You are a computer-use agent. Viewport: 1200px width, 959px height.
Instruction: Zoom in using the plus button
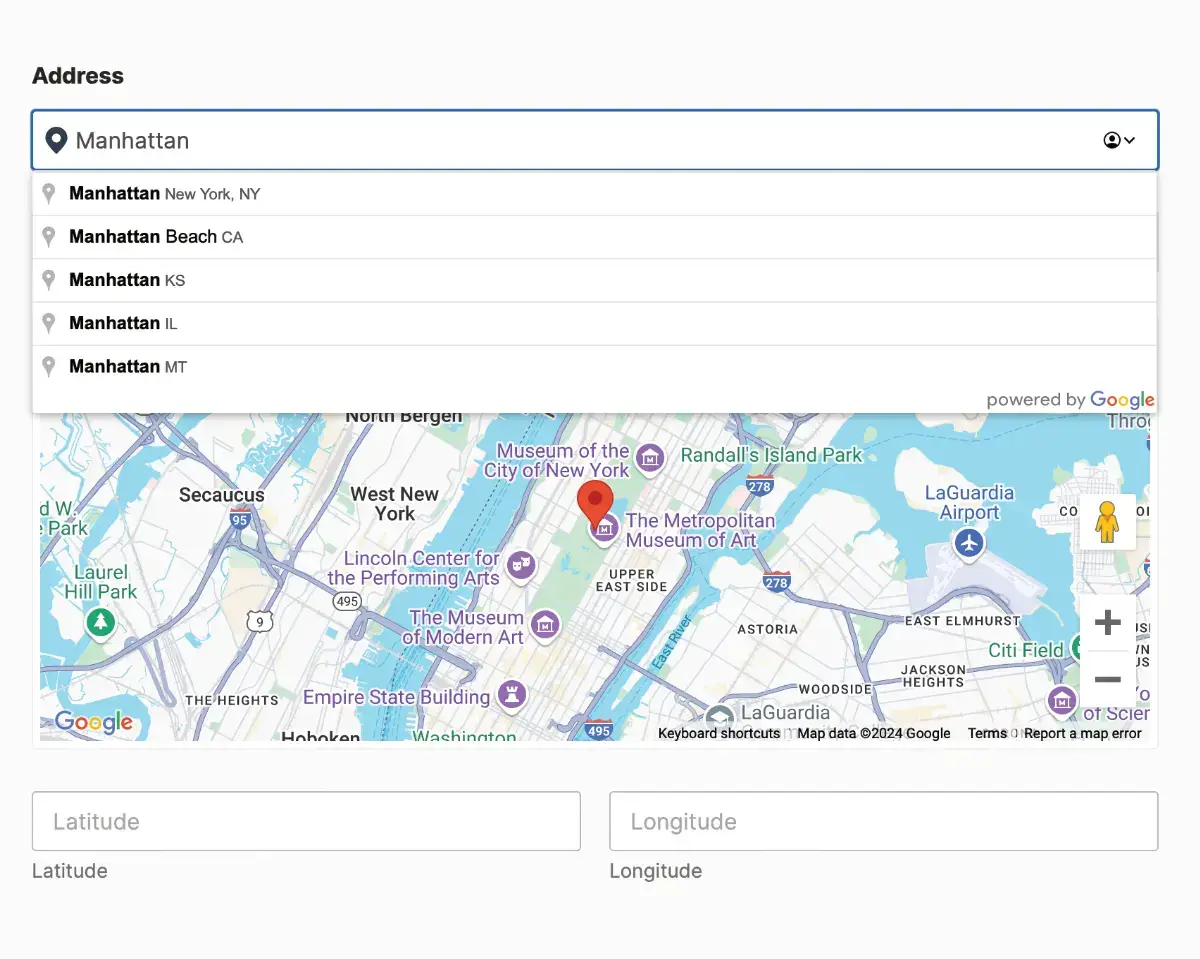click(x=1107, y=622)
